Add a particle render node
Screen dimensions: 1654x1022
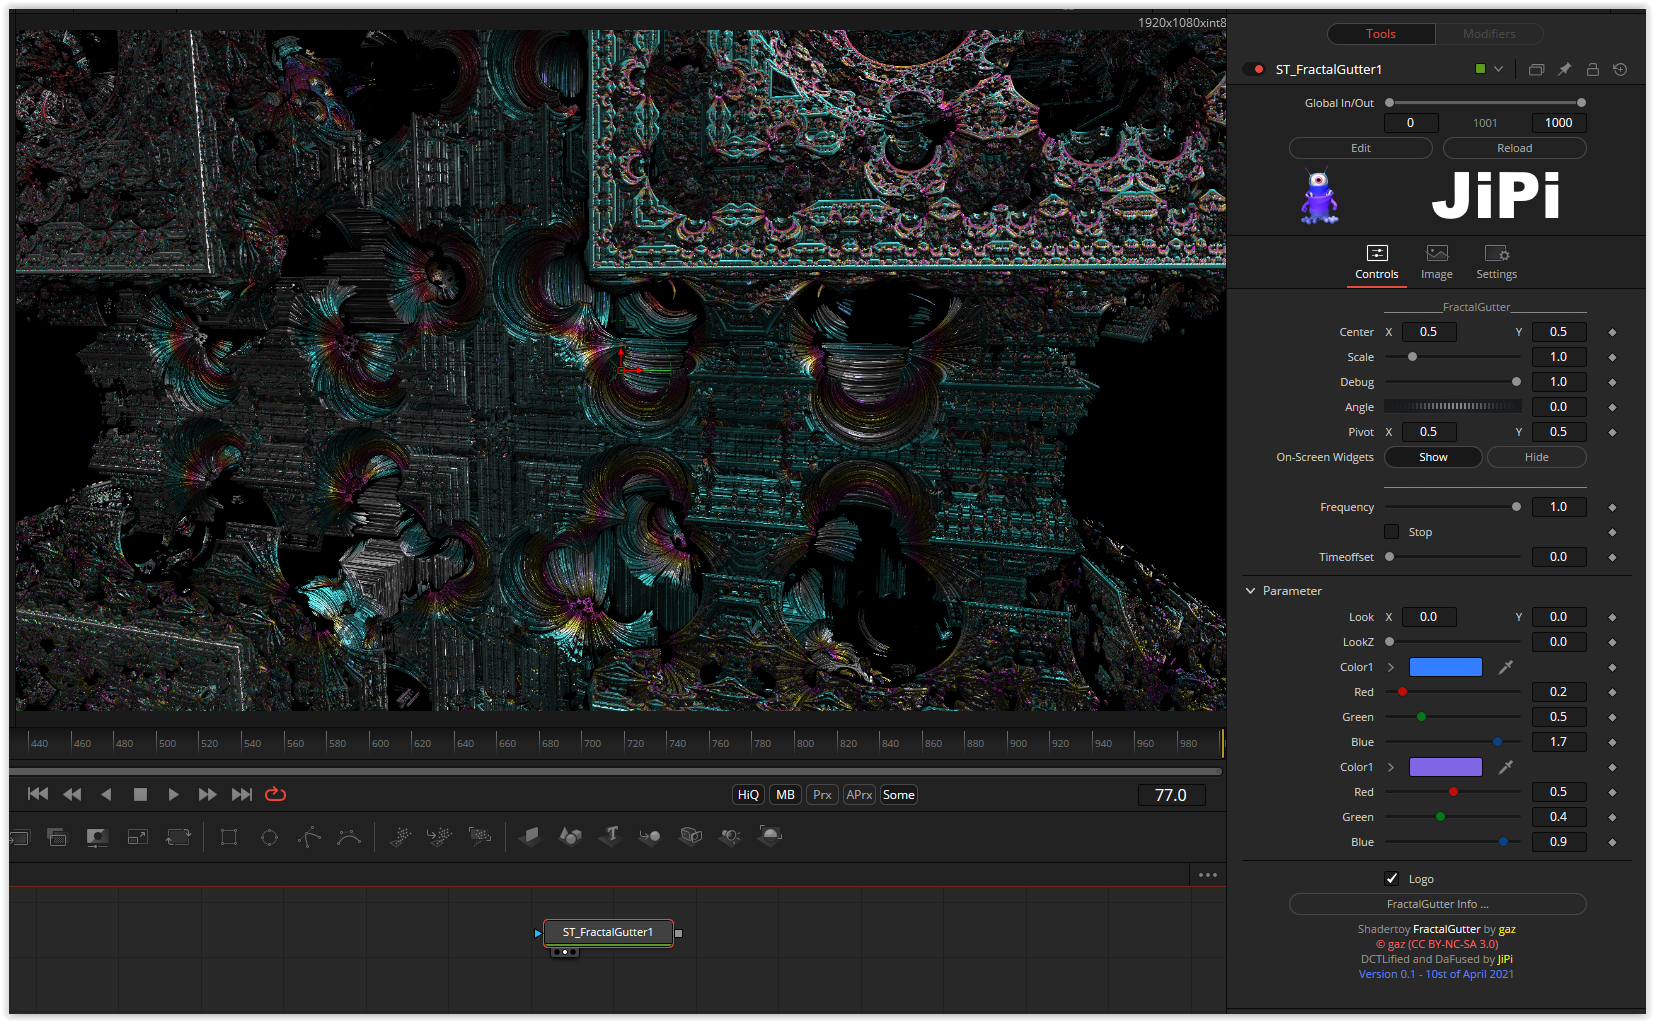[x=480, y=837]
